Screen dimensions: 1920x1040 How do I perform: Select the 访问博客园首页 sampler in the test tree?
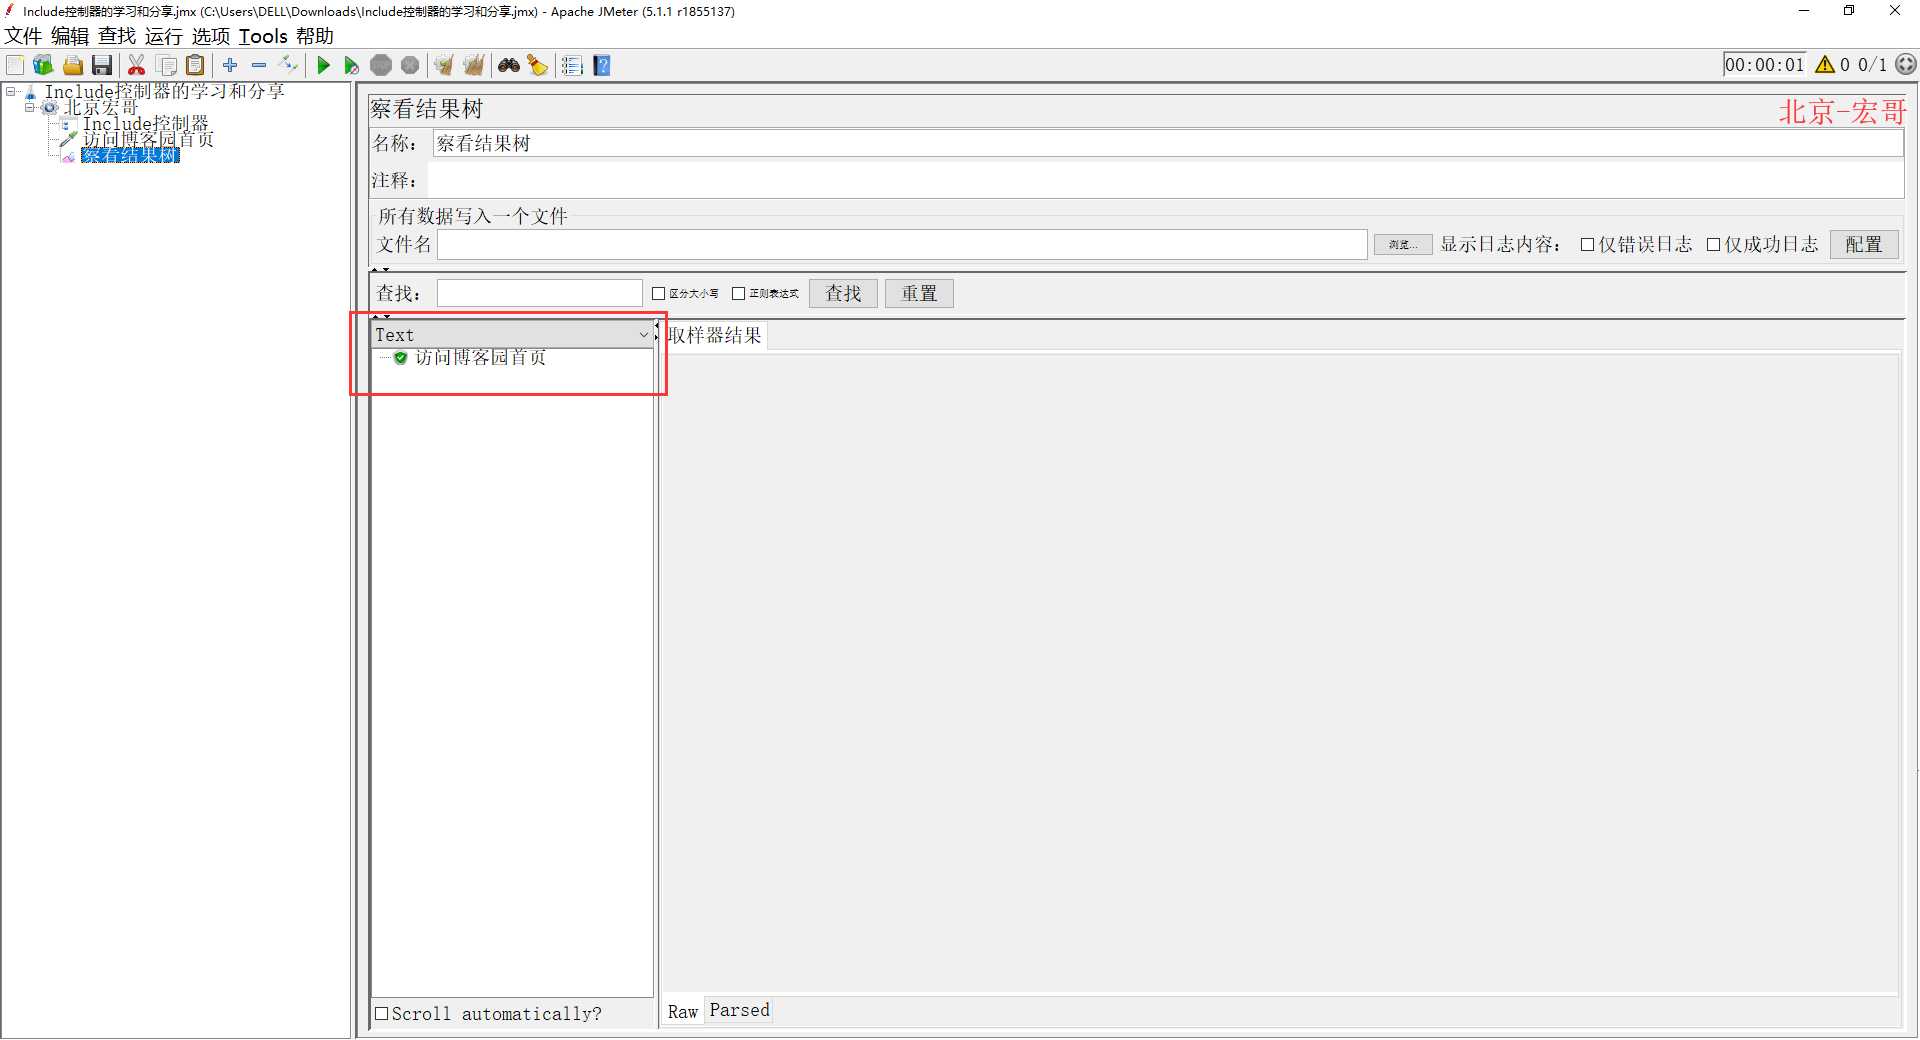pos(148,140)
